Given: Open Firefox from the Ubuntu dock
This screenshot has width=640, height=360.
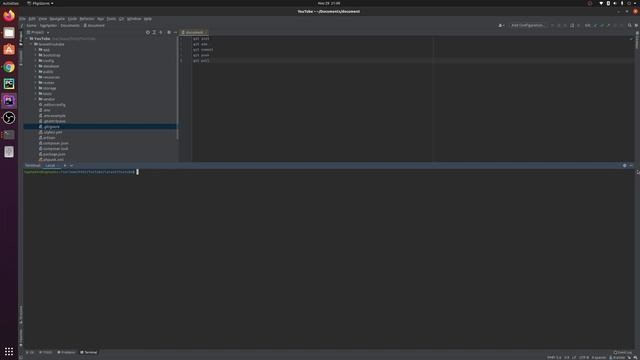Looking at the screenshot, I should [x=9, y=16].
